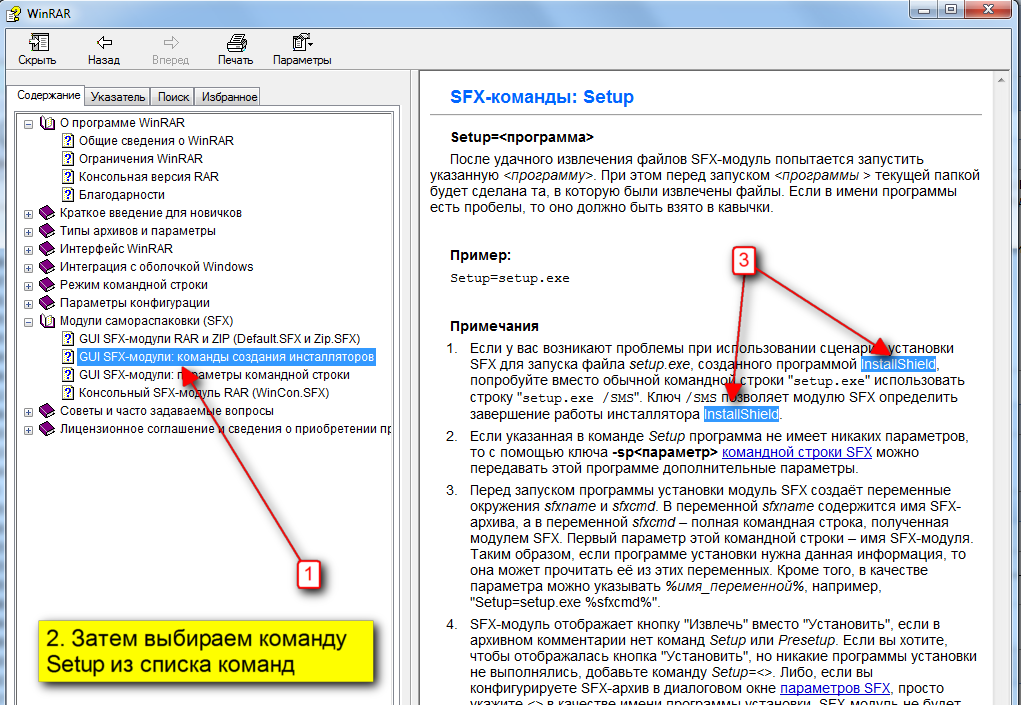The width and height of the screenshot is (1021, 705).
Task: Click the Интерфейс WinRAR label
Action: (117, 249)
